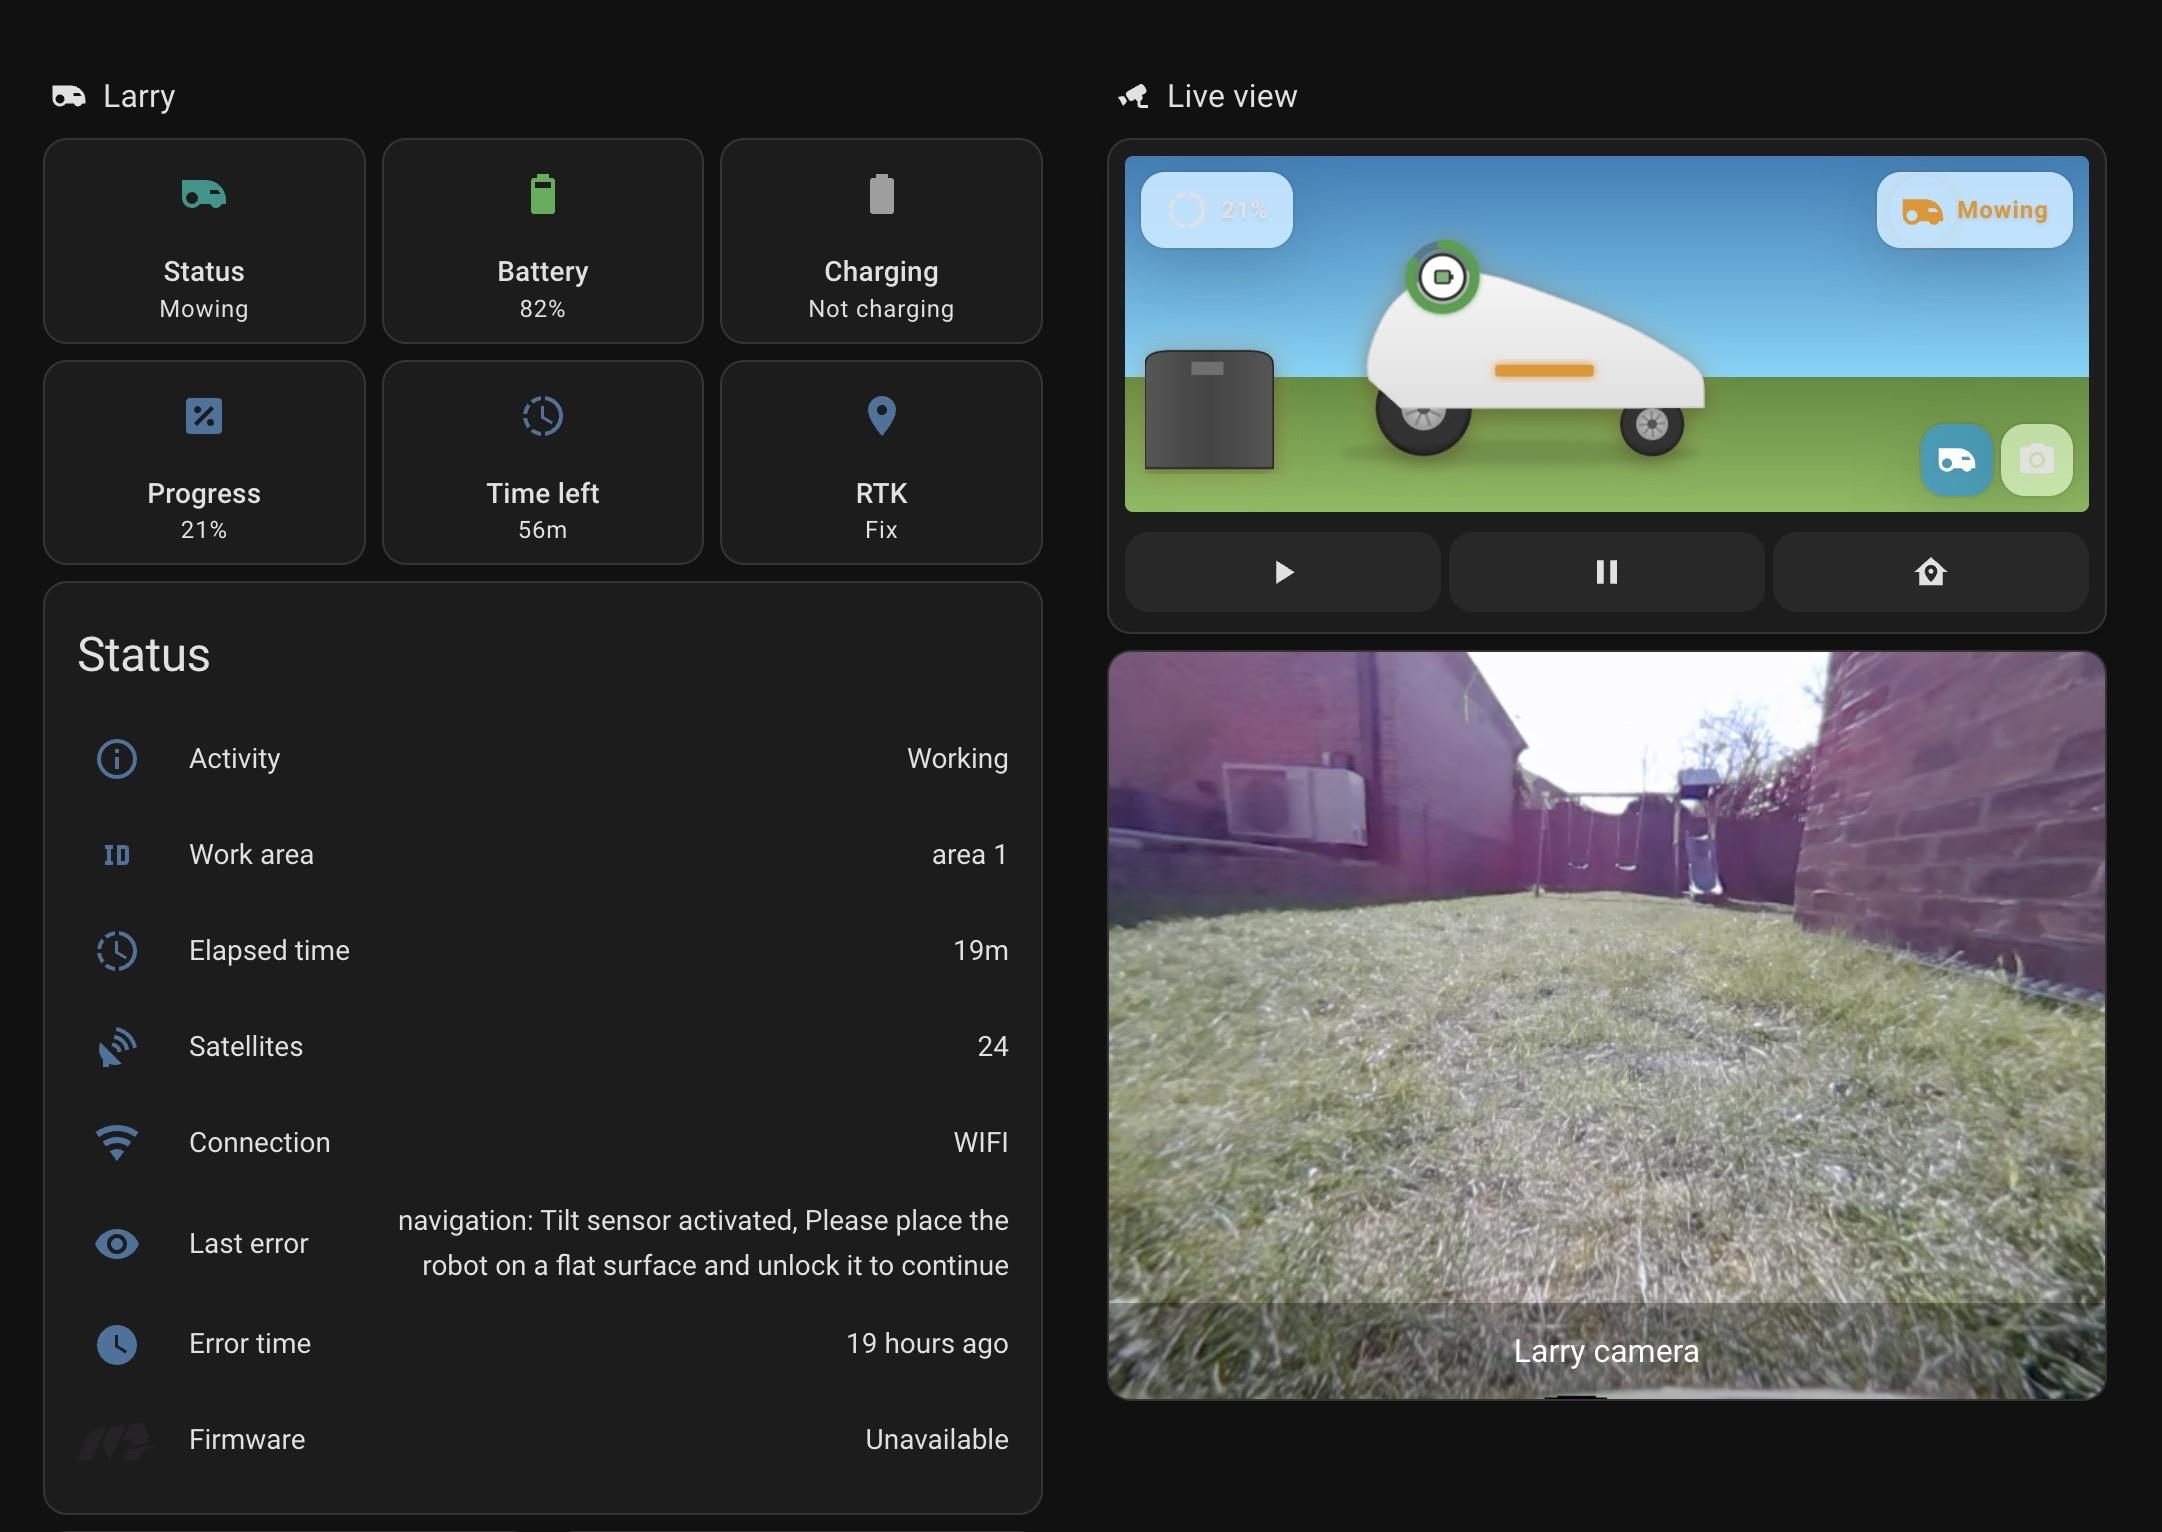
Task: Click the Satellites signal icon in Status panel
Action: (x=117, y=1047)
